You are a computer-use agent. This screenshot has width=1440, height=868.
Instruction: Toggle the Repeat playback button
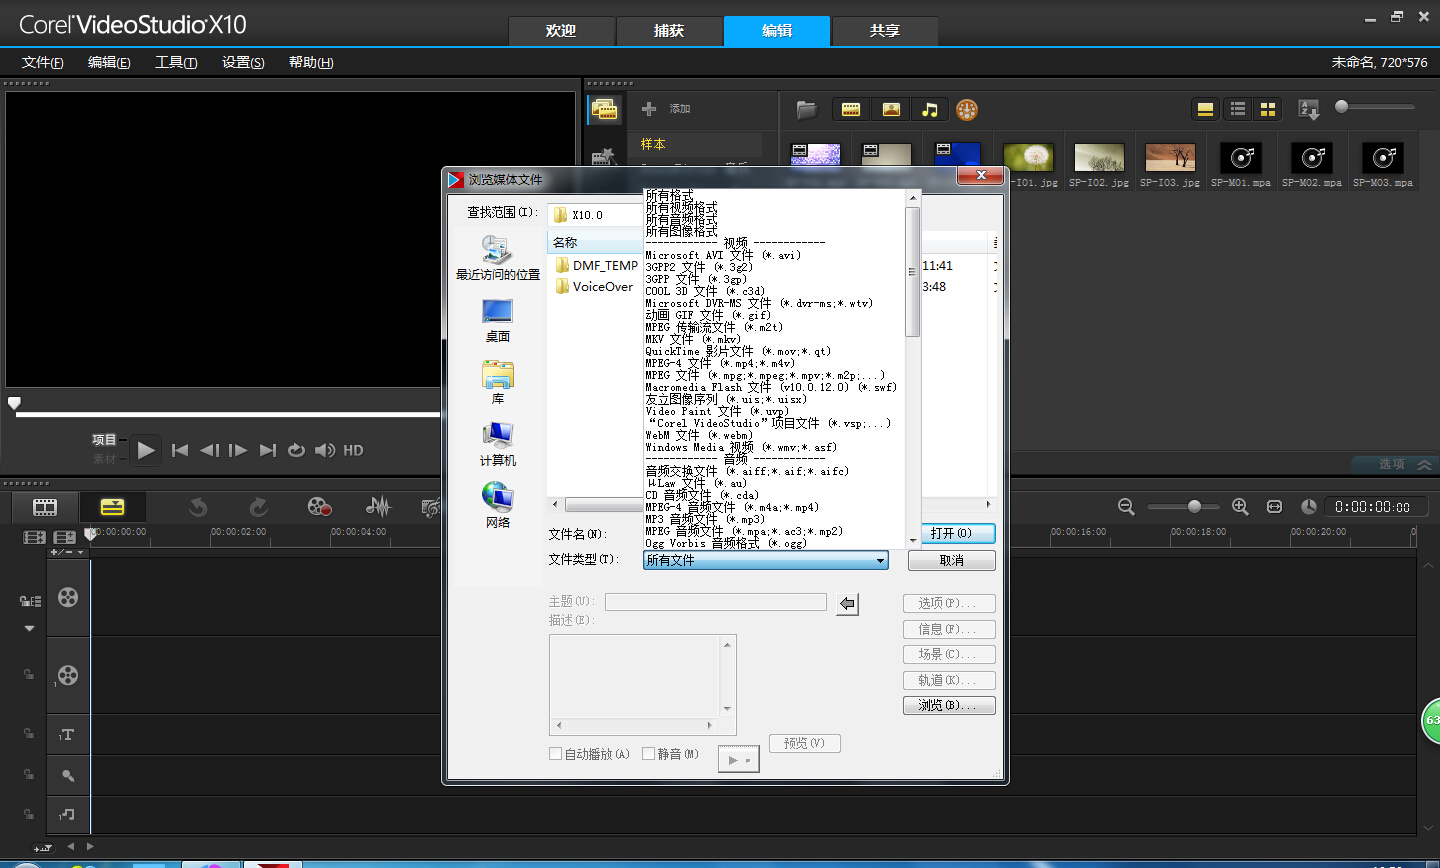[296, 450]
